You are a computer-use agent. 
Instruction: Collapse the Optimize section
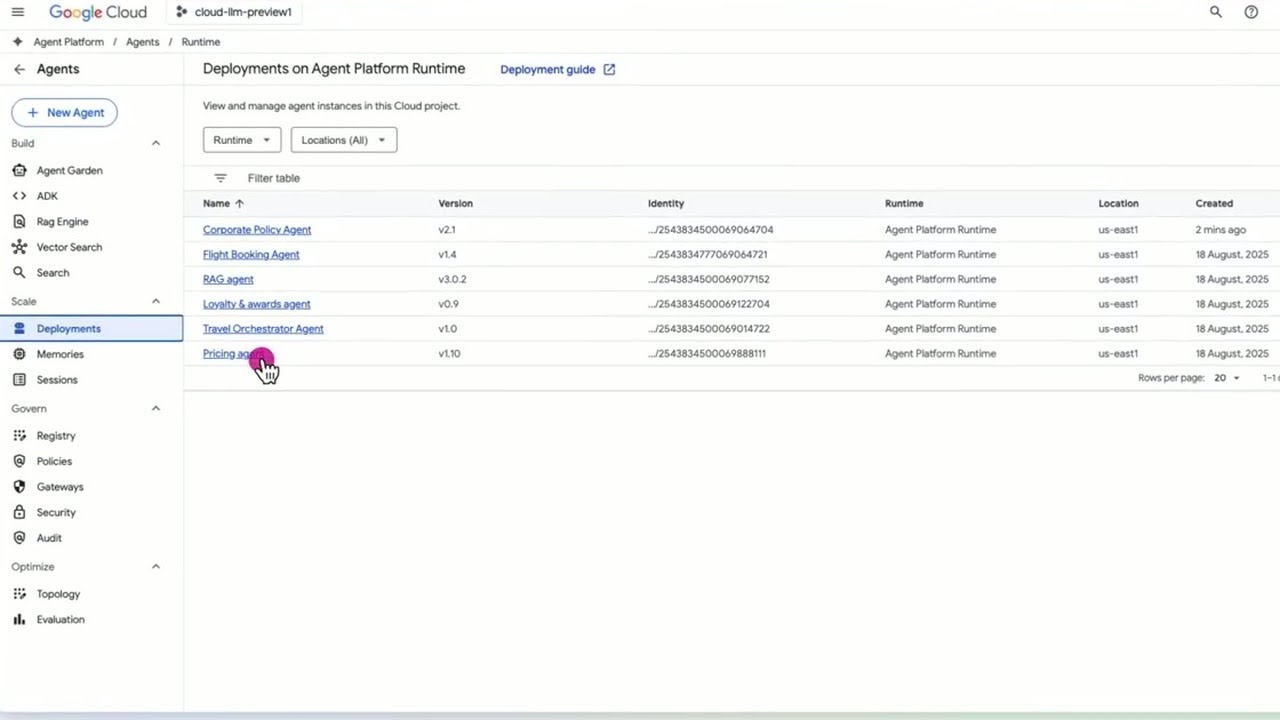click(156, 566)
